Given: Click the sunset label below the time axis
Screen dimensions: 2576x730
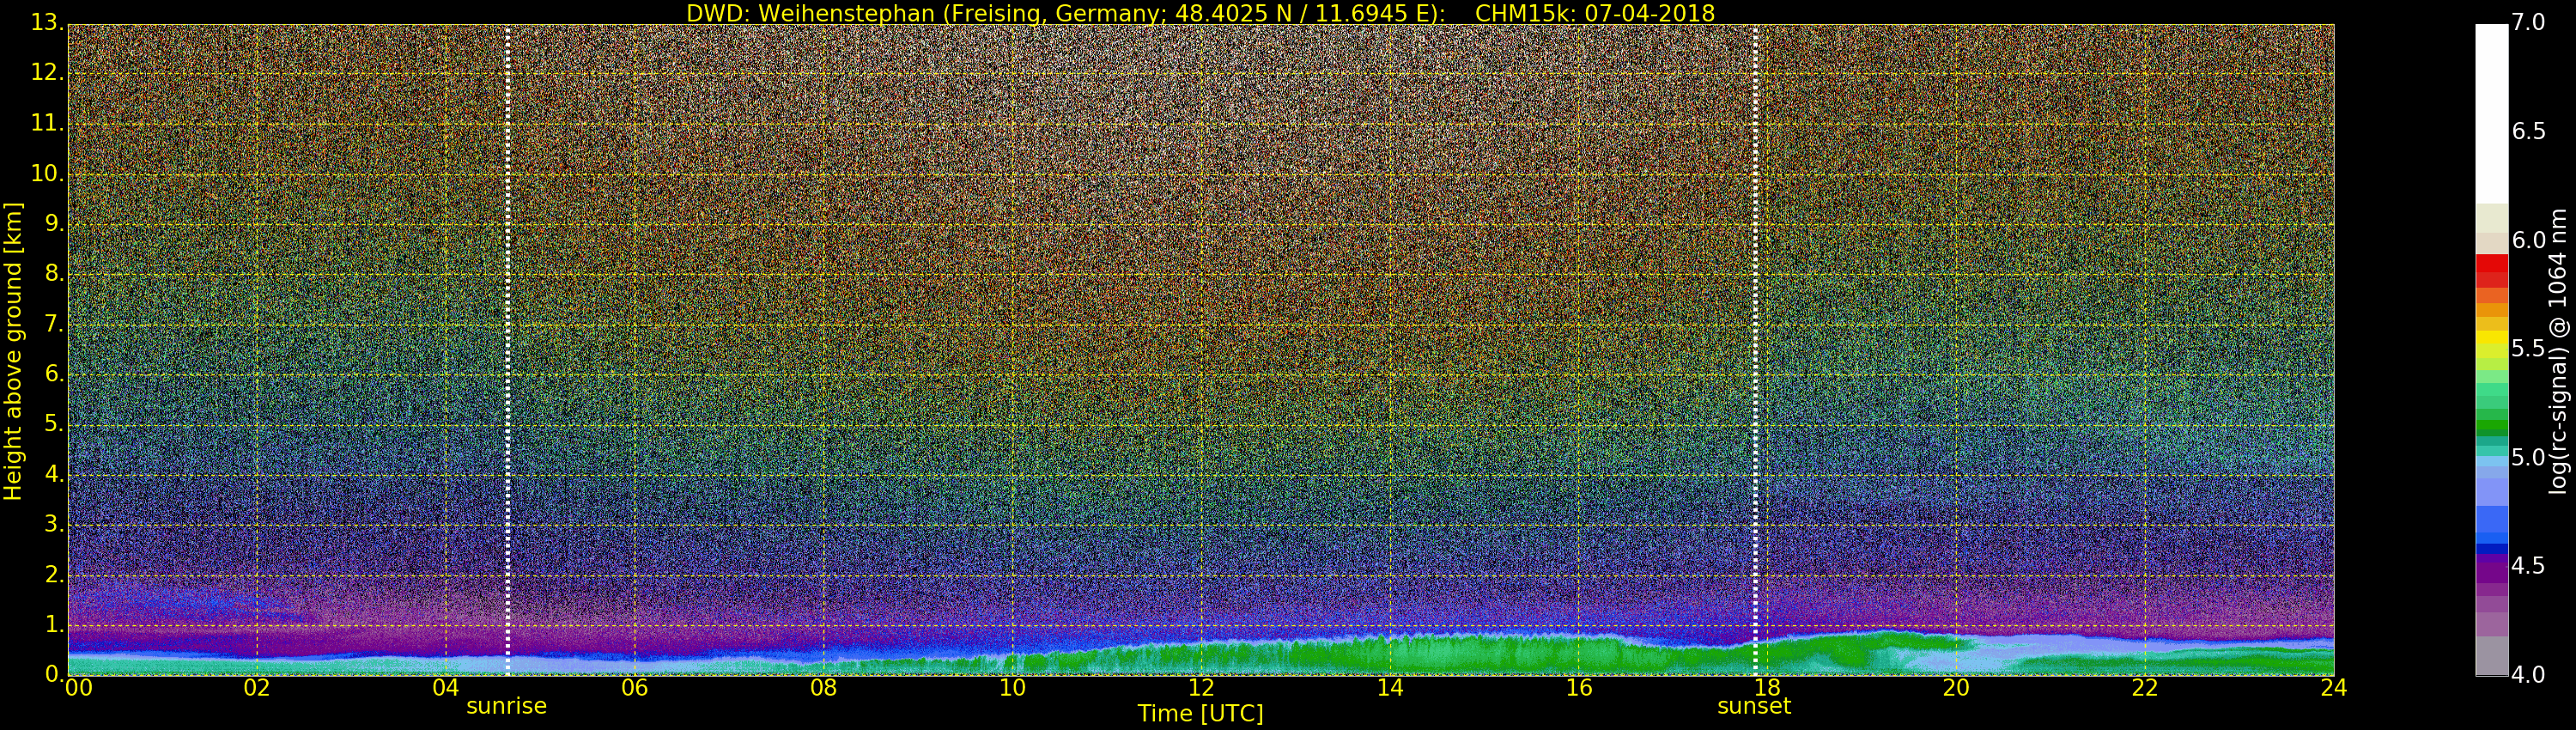Looking at the screenshot, I should 1754,706.
